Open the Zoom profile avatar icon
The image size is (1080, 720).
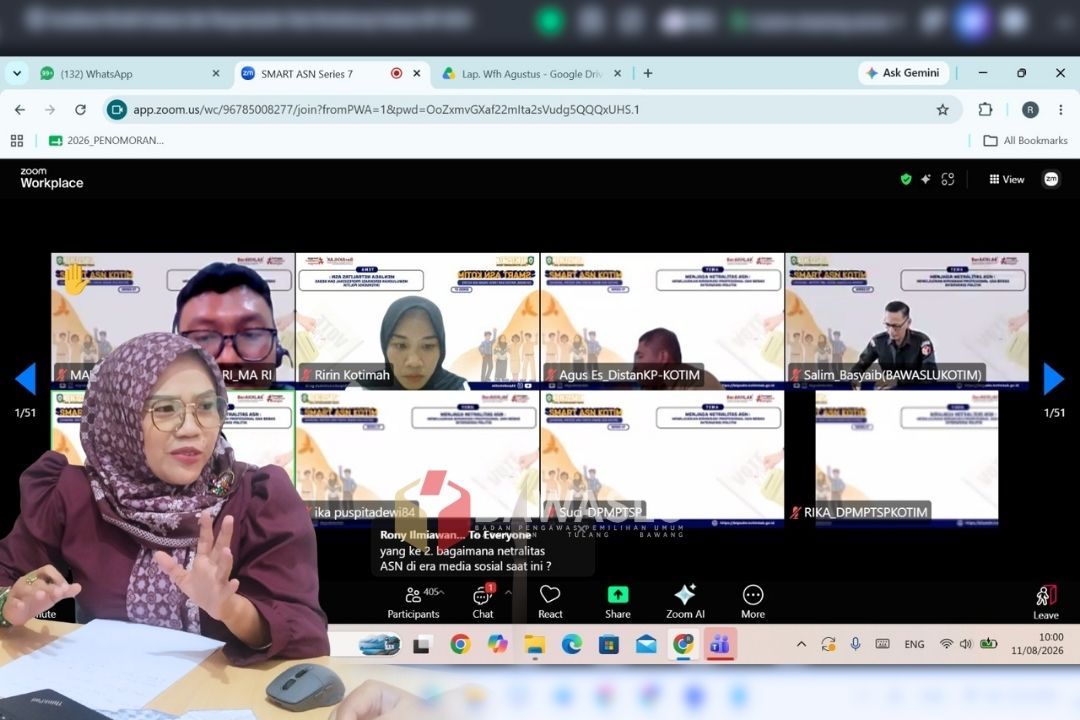tap(1051, 179)
